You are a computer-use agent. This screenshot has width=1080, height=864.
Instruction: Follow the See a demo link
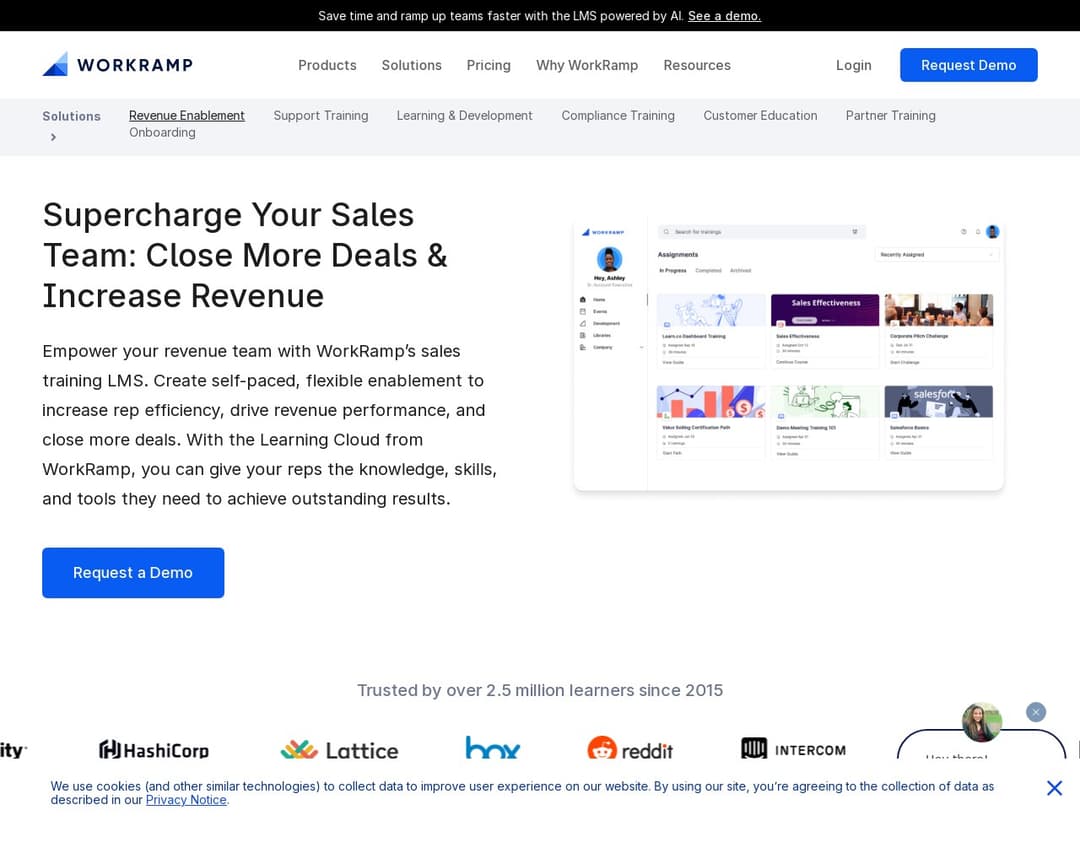click(724, 16)
